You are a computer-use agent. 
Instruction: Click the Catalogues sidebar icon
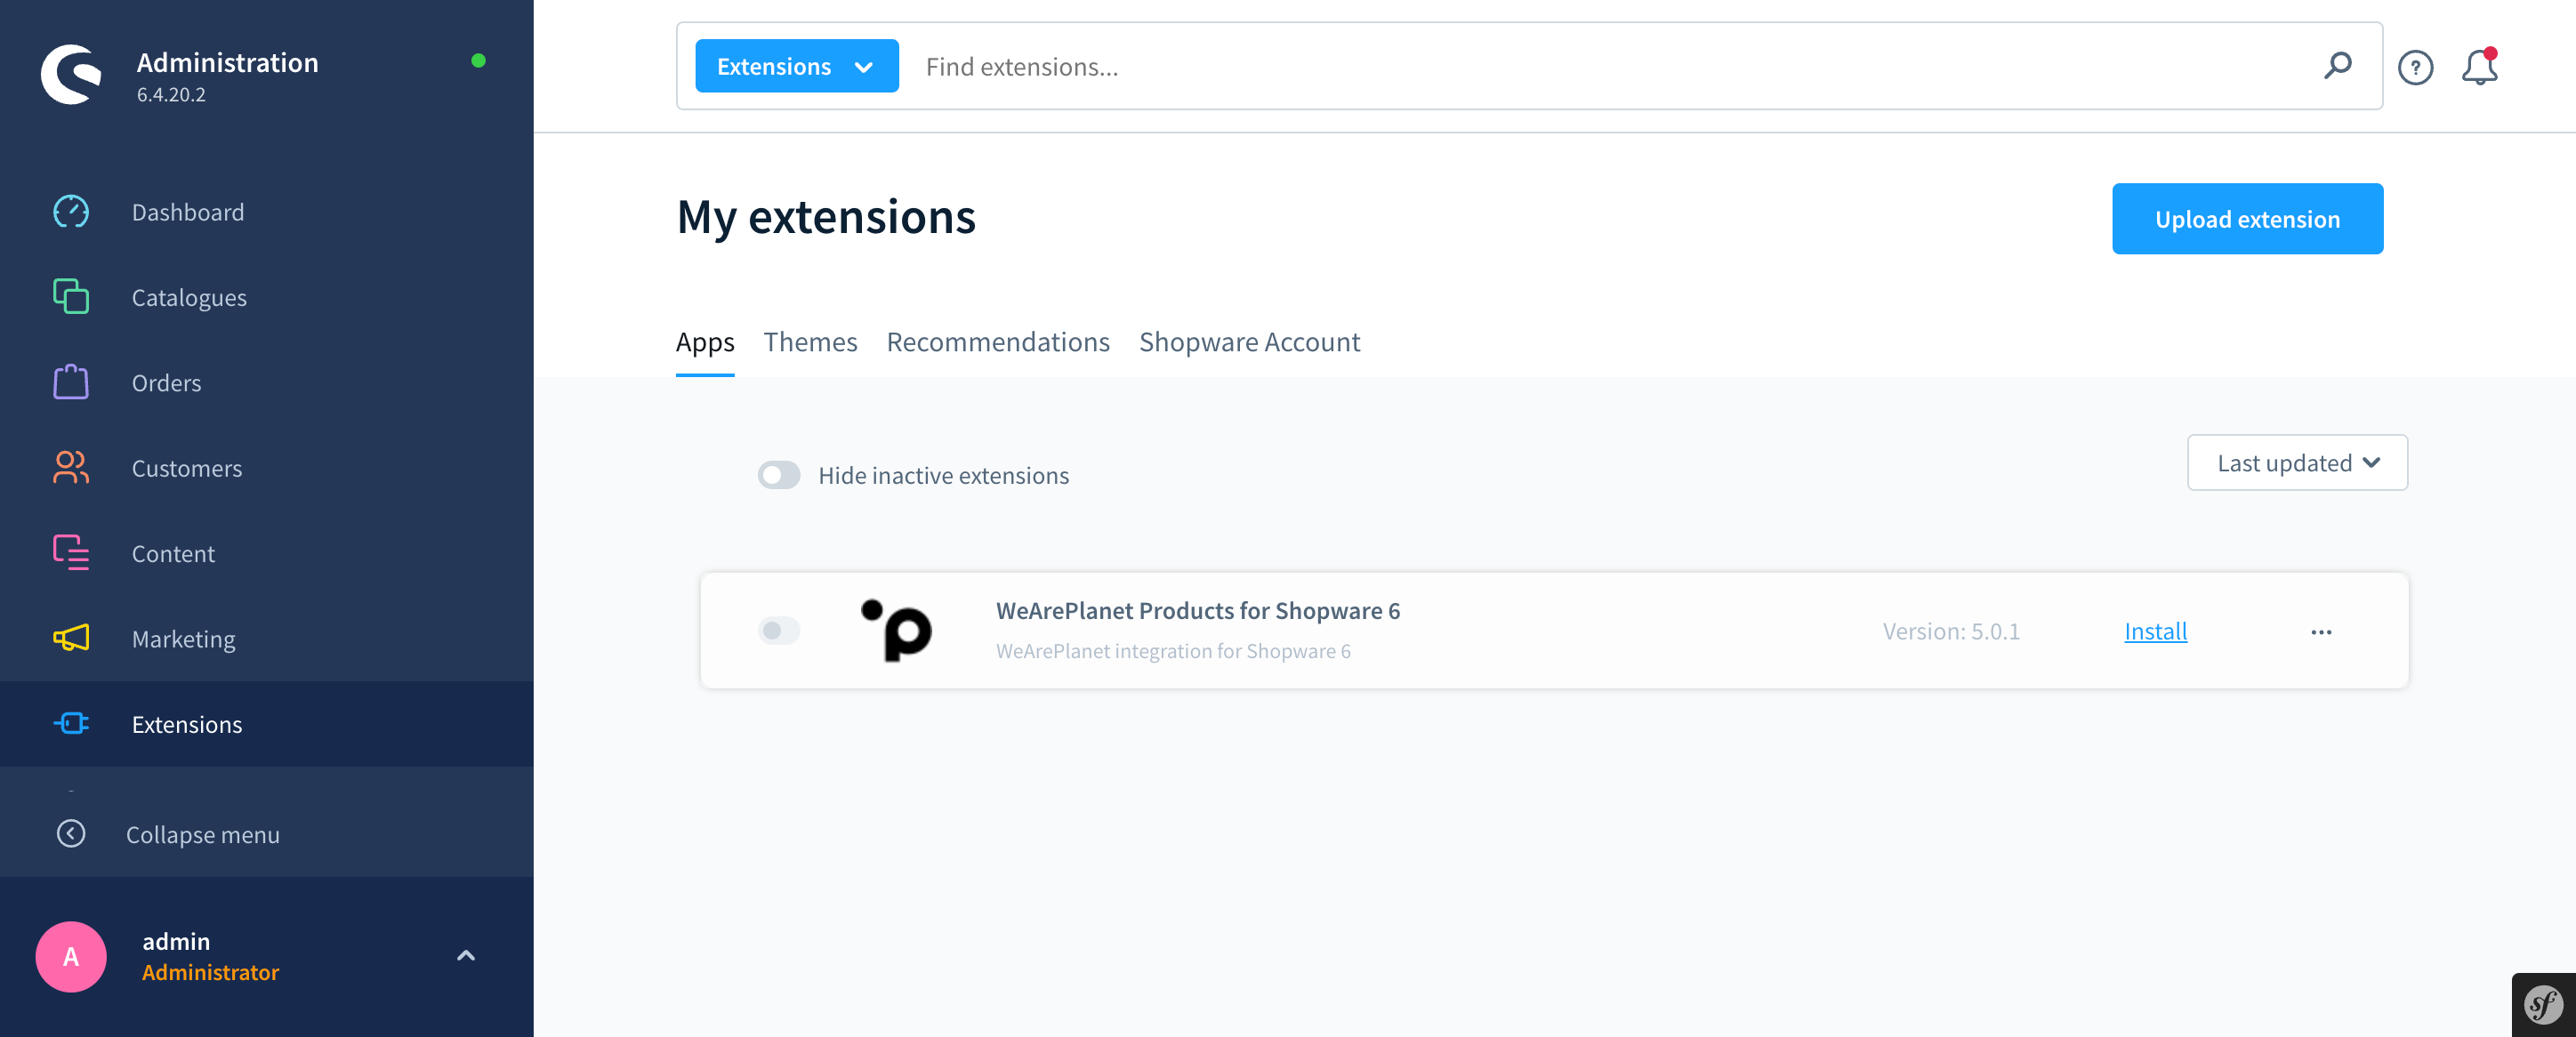71,297
